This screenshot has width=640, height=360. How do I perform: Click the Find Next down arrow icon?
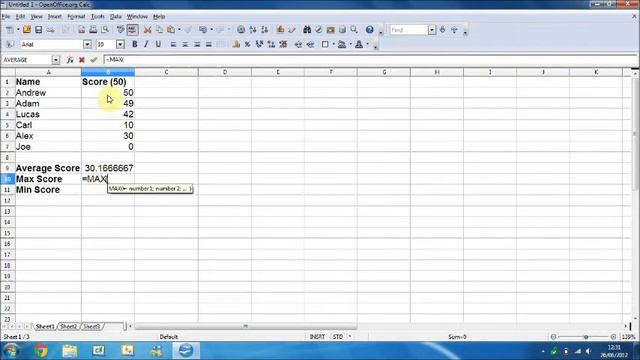point(442,30)
